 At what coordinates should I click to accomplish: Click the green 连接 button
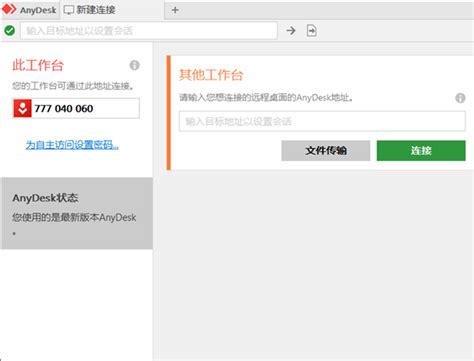tap(421, 150)
